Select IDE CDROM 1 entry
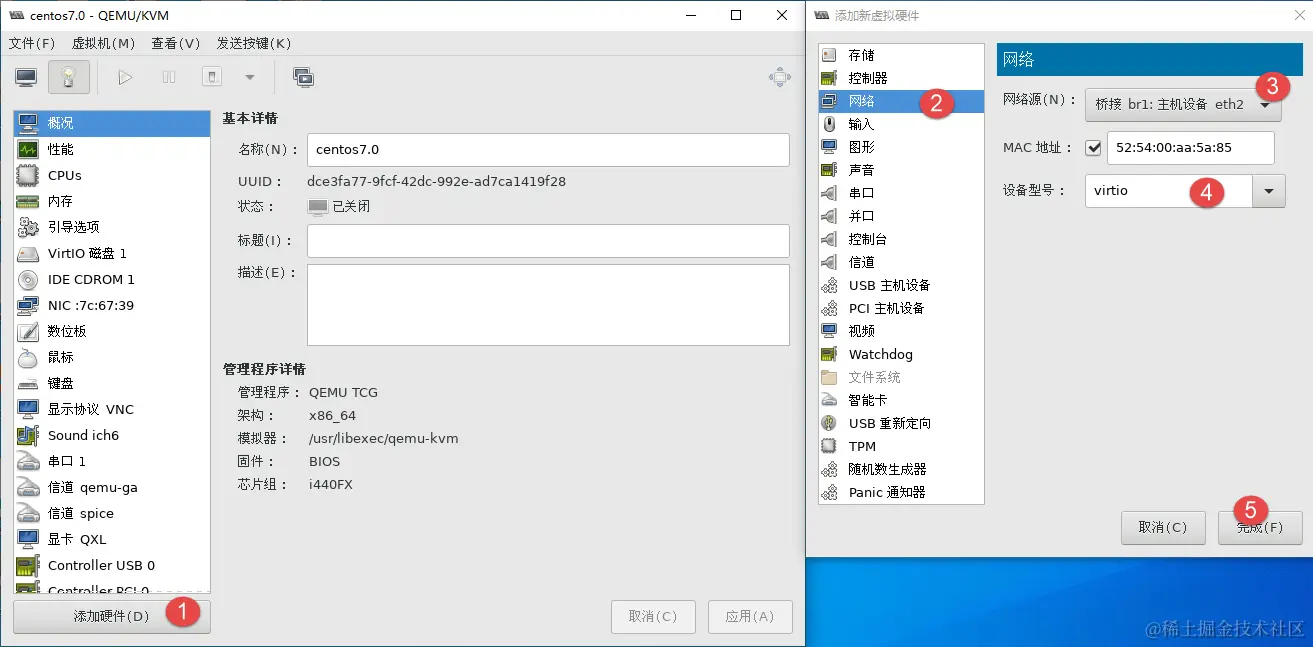 (112, 279)
